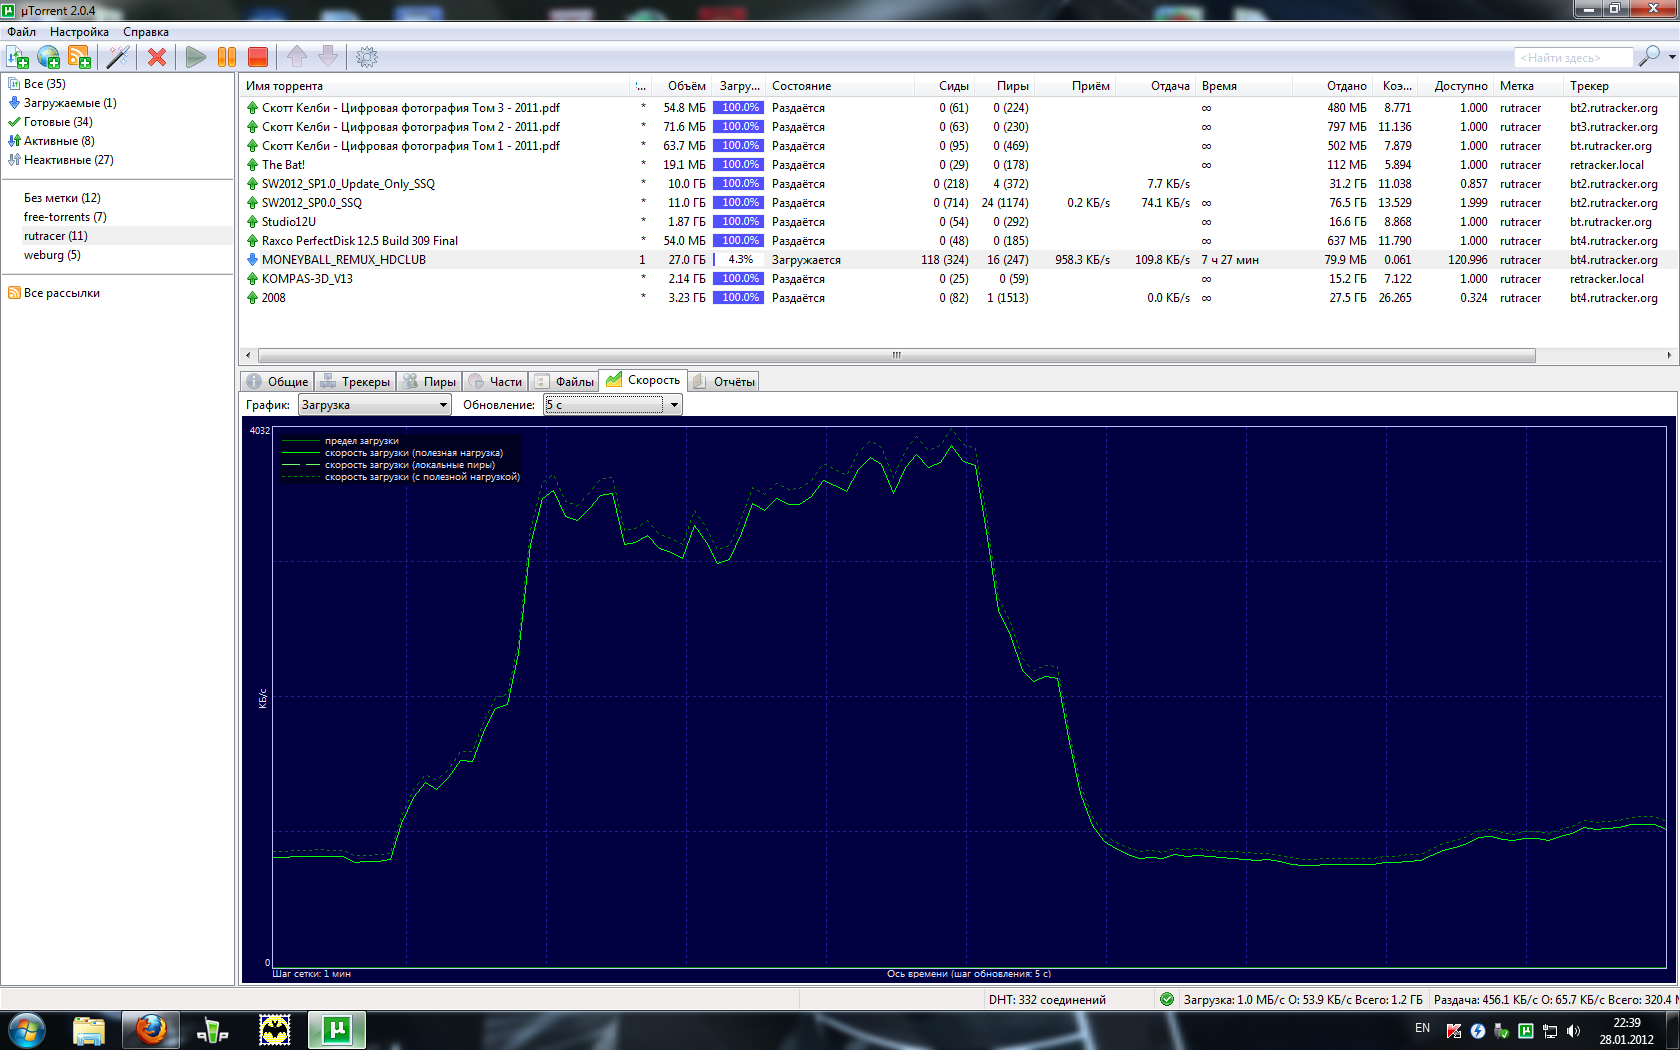Open the Справка menu
This screenshot has height=1050, width=1680.
click(146, 32)
